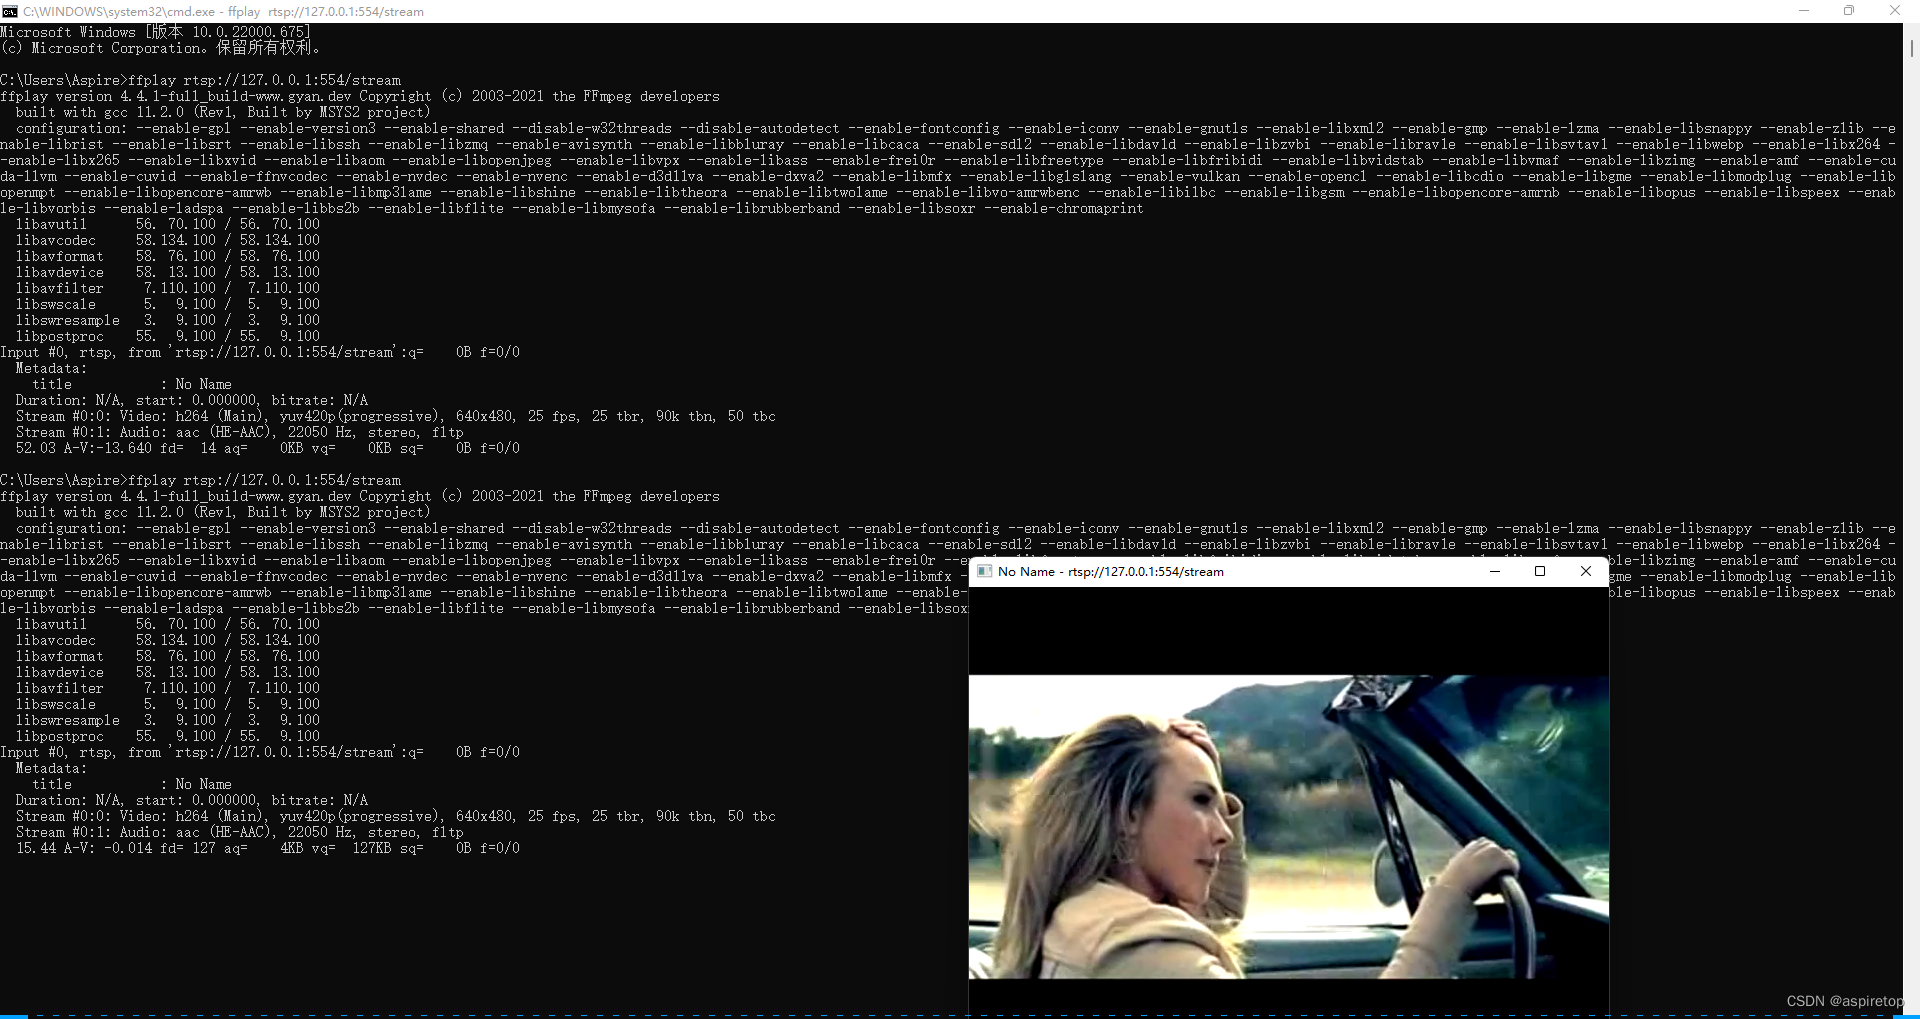Screen dimensions: 1920x1019
Task: Click the CSDN @aspiretop watermark link
Action: [1844, 1000]
